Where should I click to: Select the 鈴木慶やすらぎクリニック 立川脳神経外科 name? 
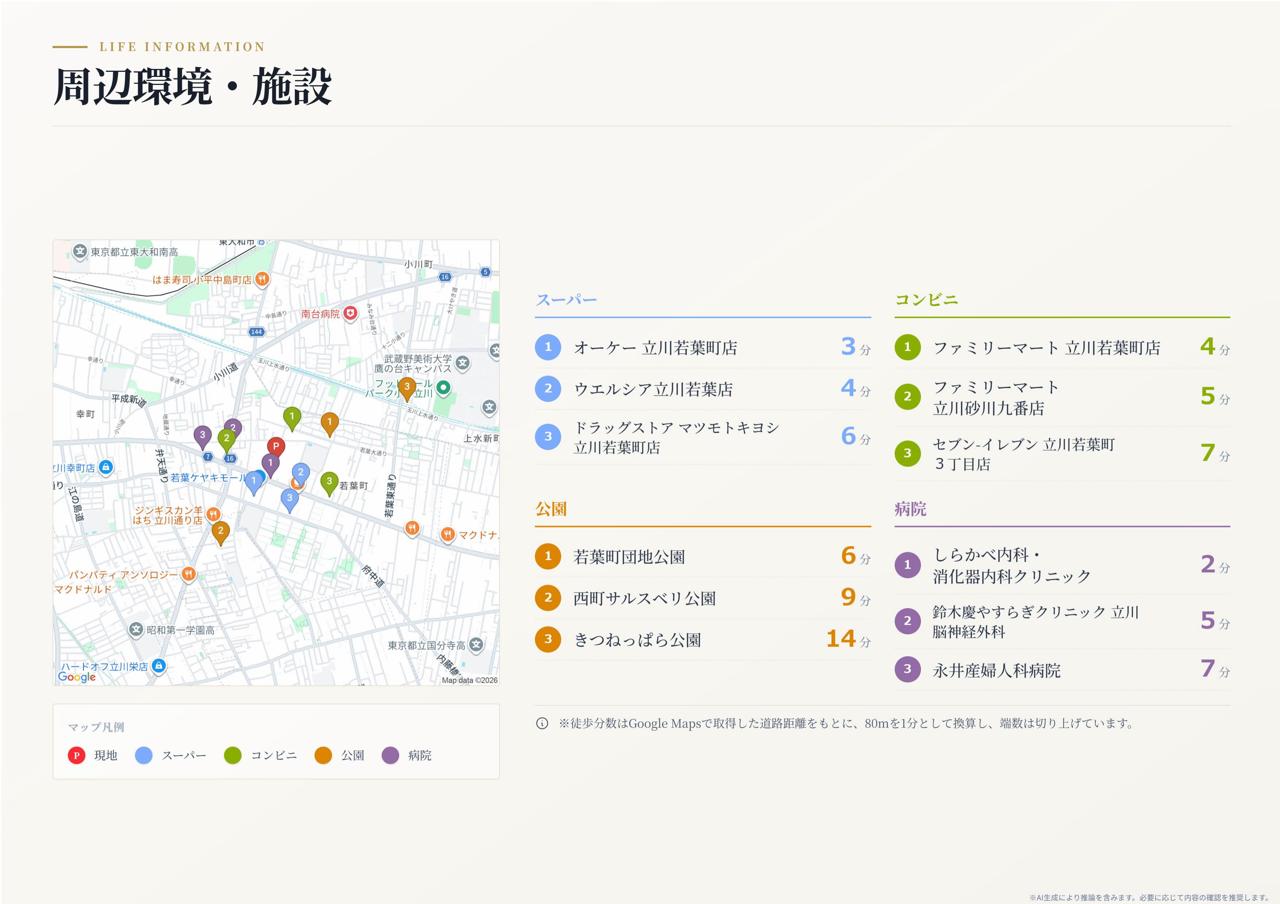[1036, 621]
